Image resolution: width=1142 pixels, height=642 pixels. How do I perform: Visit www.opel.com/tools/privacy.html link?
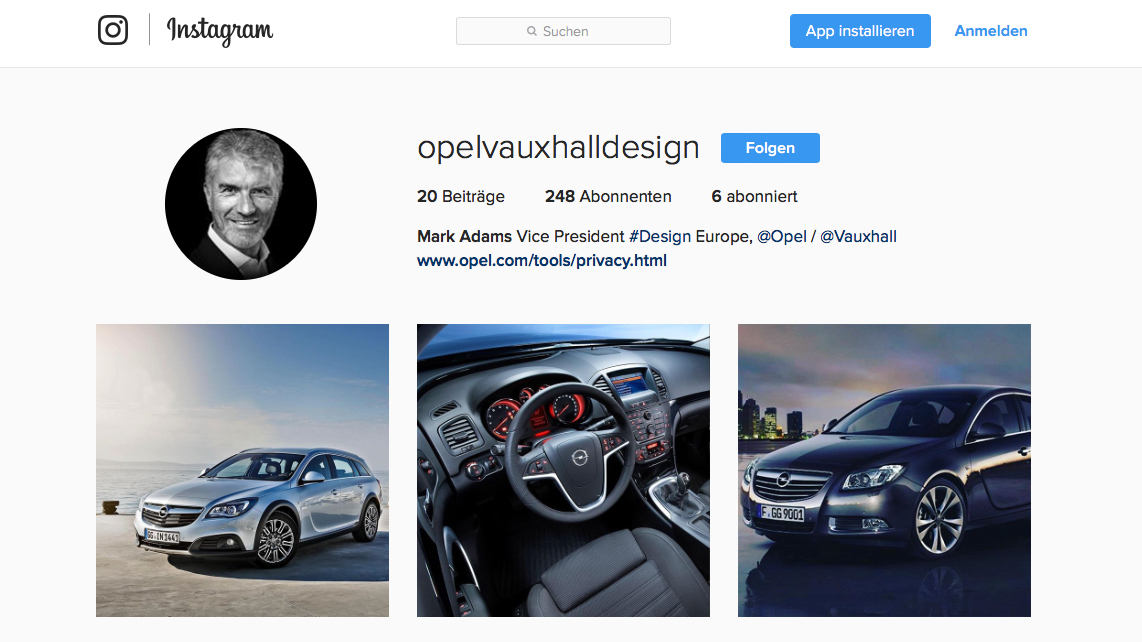pyautogui.click(x=542, y=261)
